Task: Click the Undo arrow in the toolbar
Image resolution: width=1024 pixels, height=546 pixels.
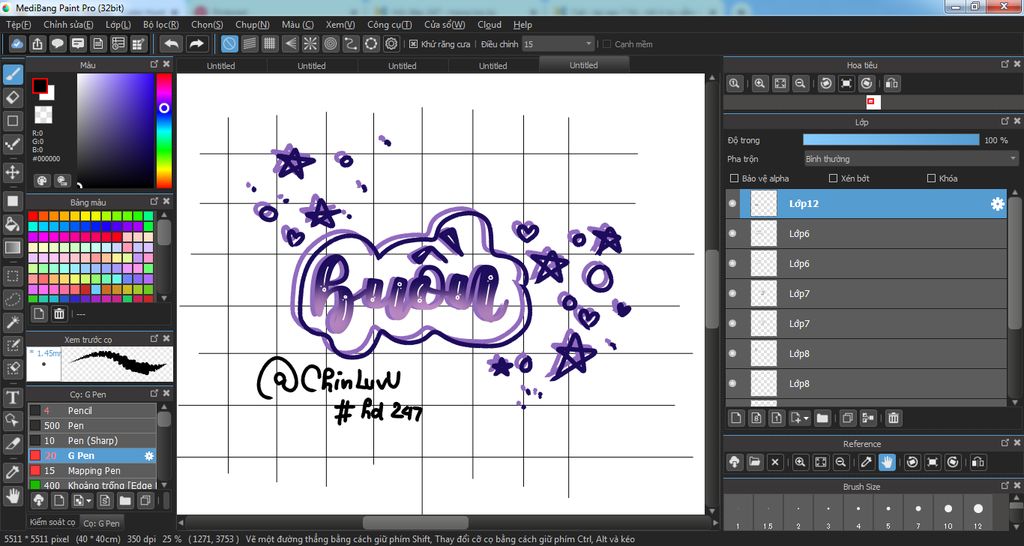Action: [x=172, y=44]
